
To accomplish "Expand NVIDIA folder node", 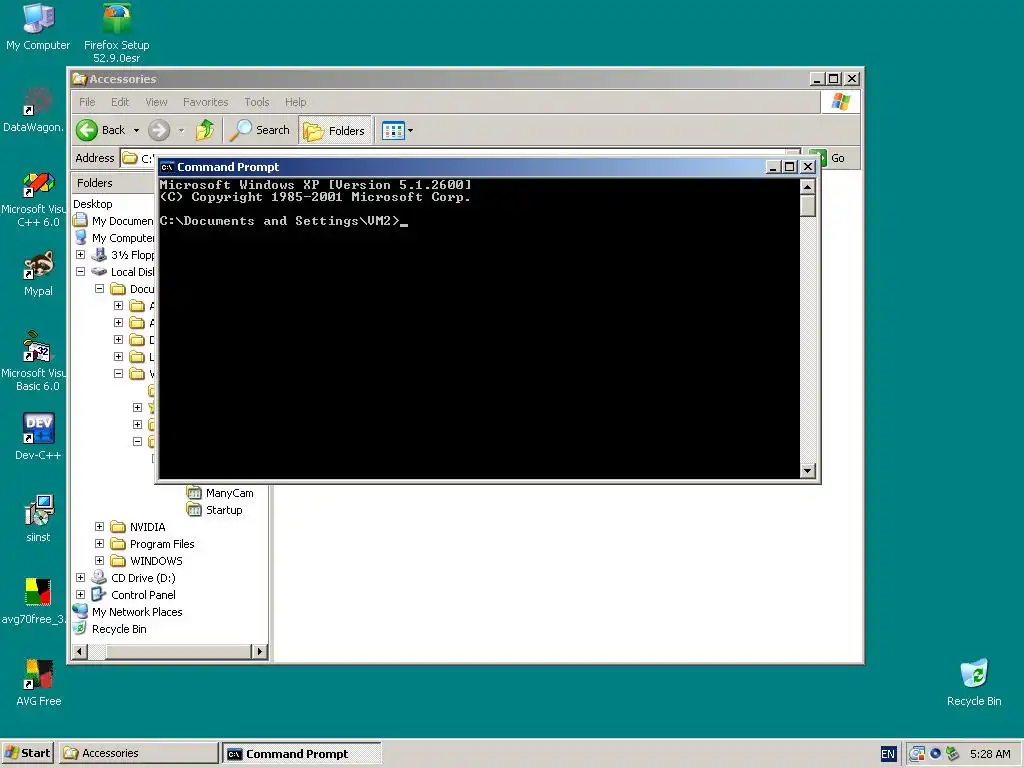I will tap(99, 527).
